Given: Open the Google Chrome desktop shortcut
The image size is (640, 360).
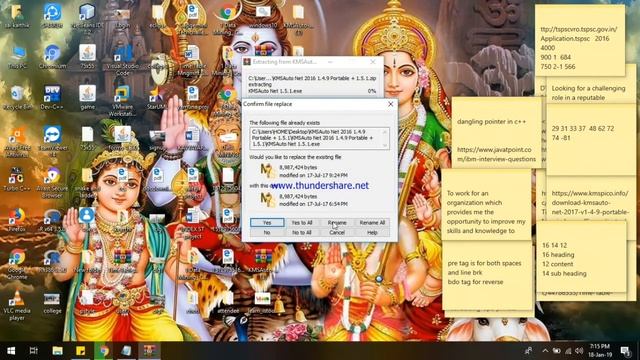Looking at the screenshot, I should 18,263.
